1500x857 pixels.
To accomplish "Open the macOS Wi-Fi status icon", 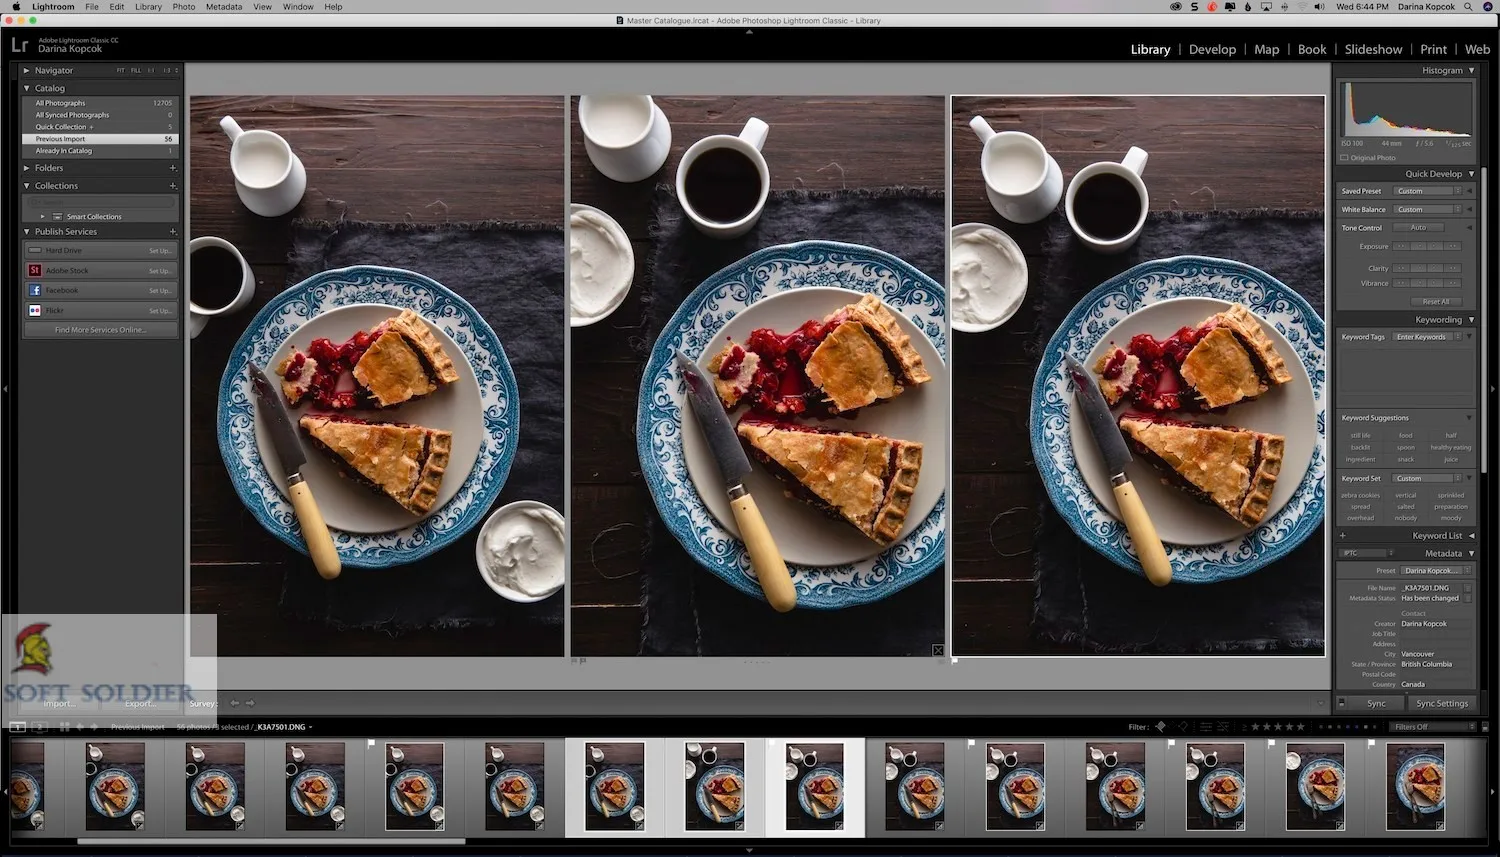I will click(x=1302, y=7).
